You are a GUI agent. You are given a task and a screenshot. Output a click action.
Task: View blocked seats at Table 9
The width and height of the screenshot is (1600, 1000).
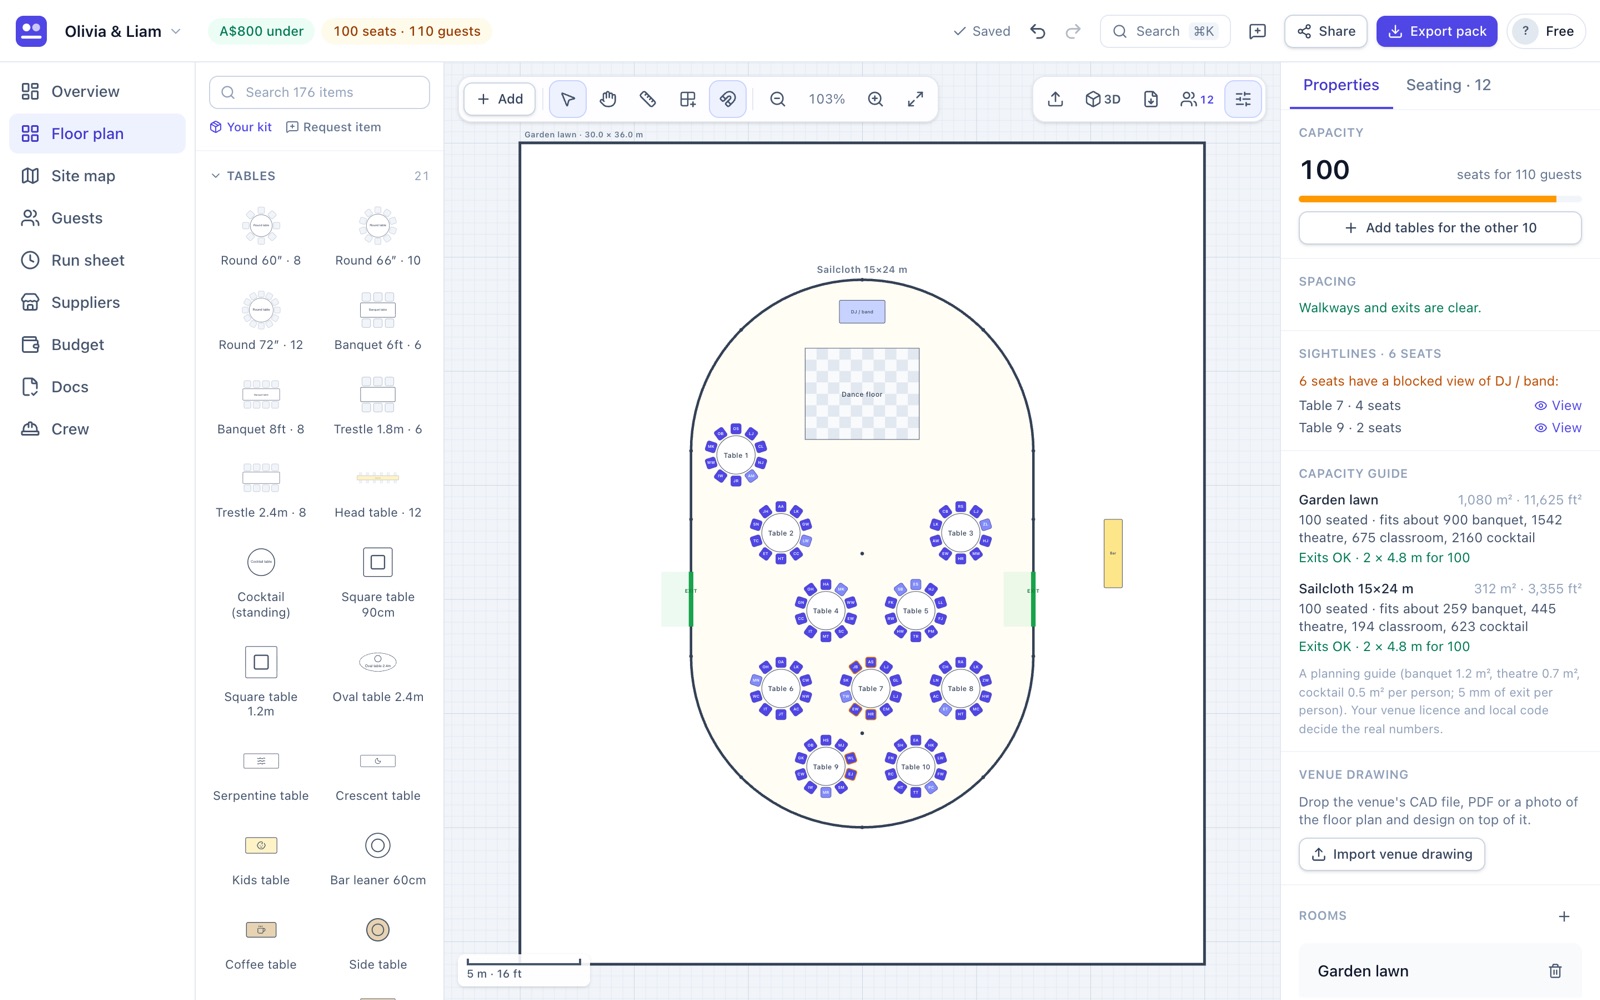pos(1558,427)
